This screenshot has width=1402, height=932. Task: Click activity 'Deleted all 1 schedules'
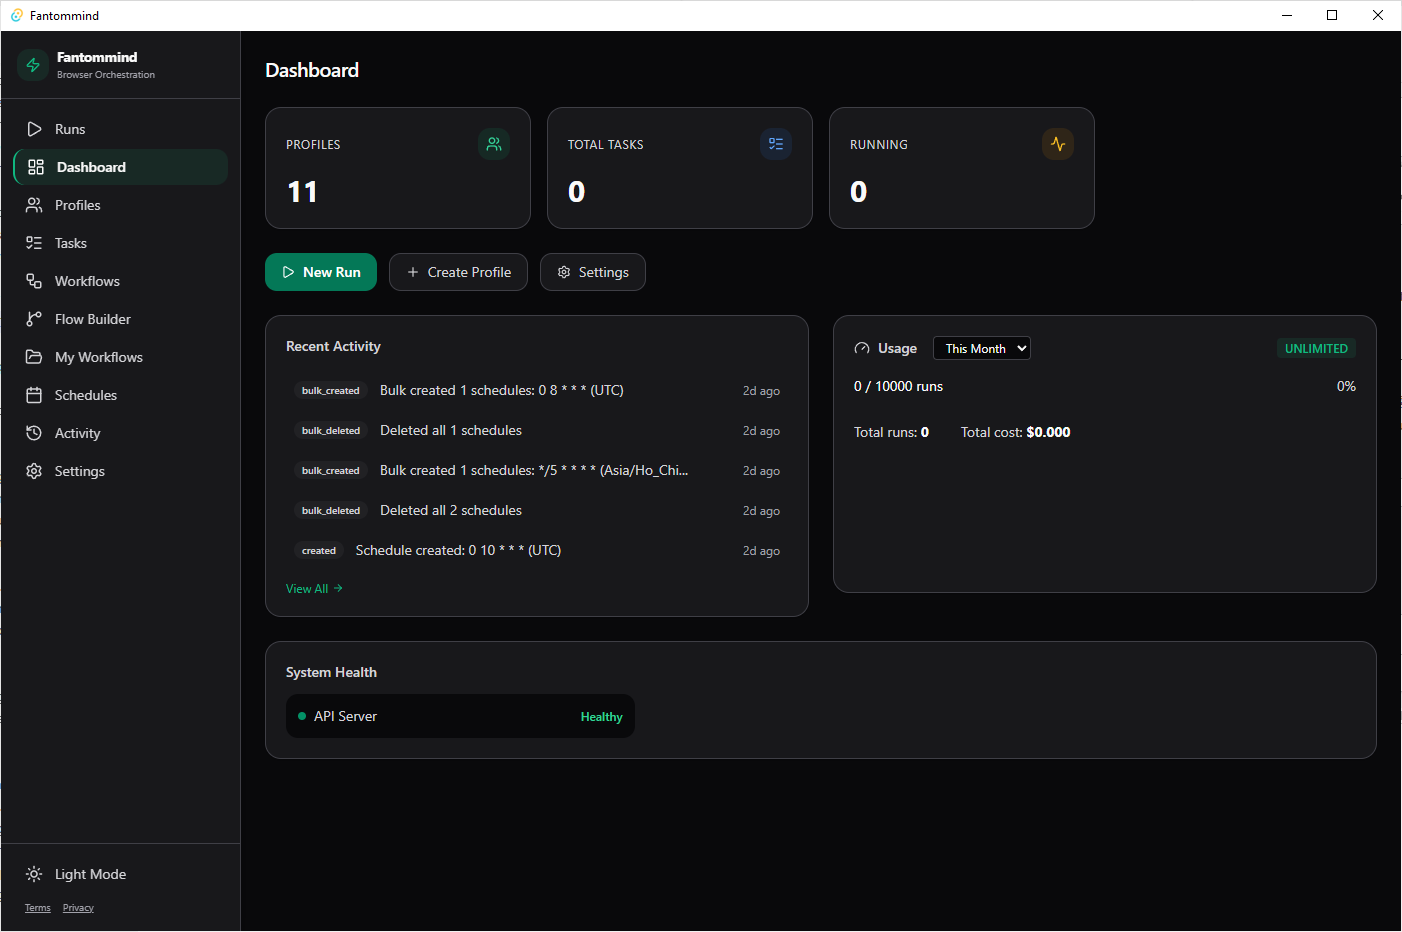pyautogui.click(x=536, y=430)
